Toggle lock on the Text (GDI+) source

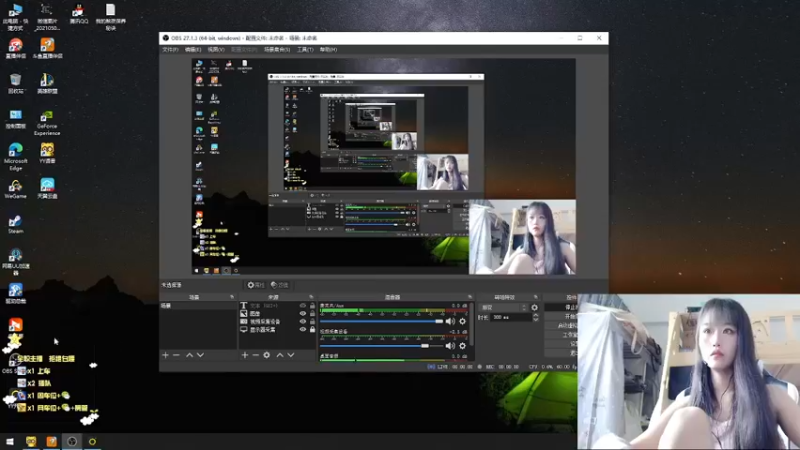pyautogui.click(x=312, y=306)
